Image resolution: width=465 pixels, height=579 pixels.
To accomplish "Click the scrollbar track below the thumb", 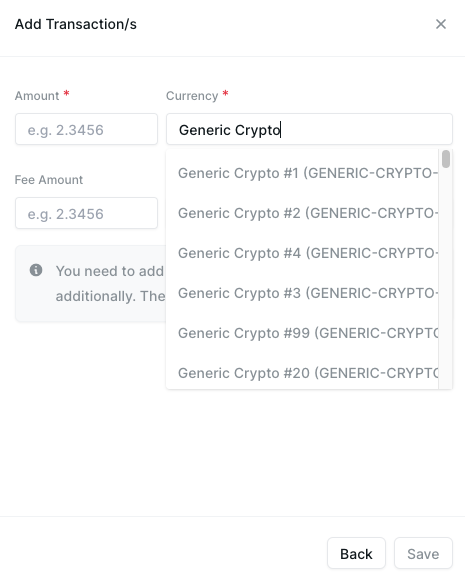I will tap(446, 279).
